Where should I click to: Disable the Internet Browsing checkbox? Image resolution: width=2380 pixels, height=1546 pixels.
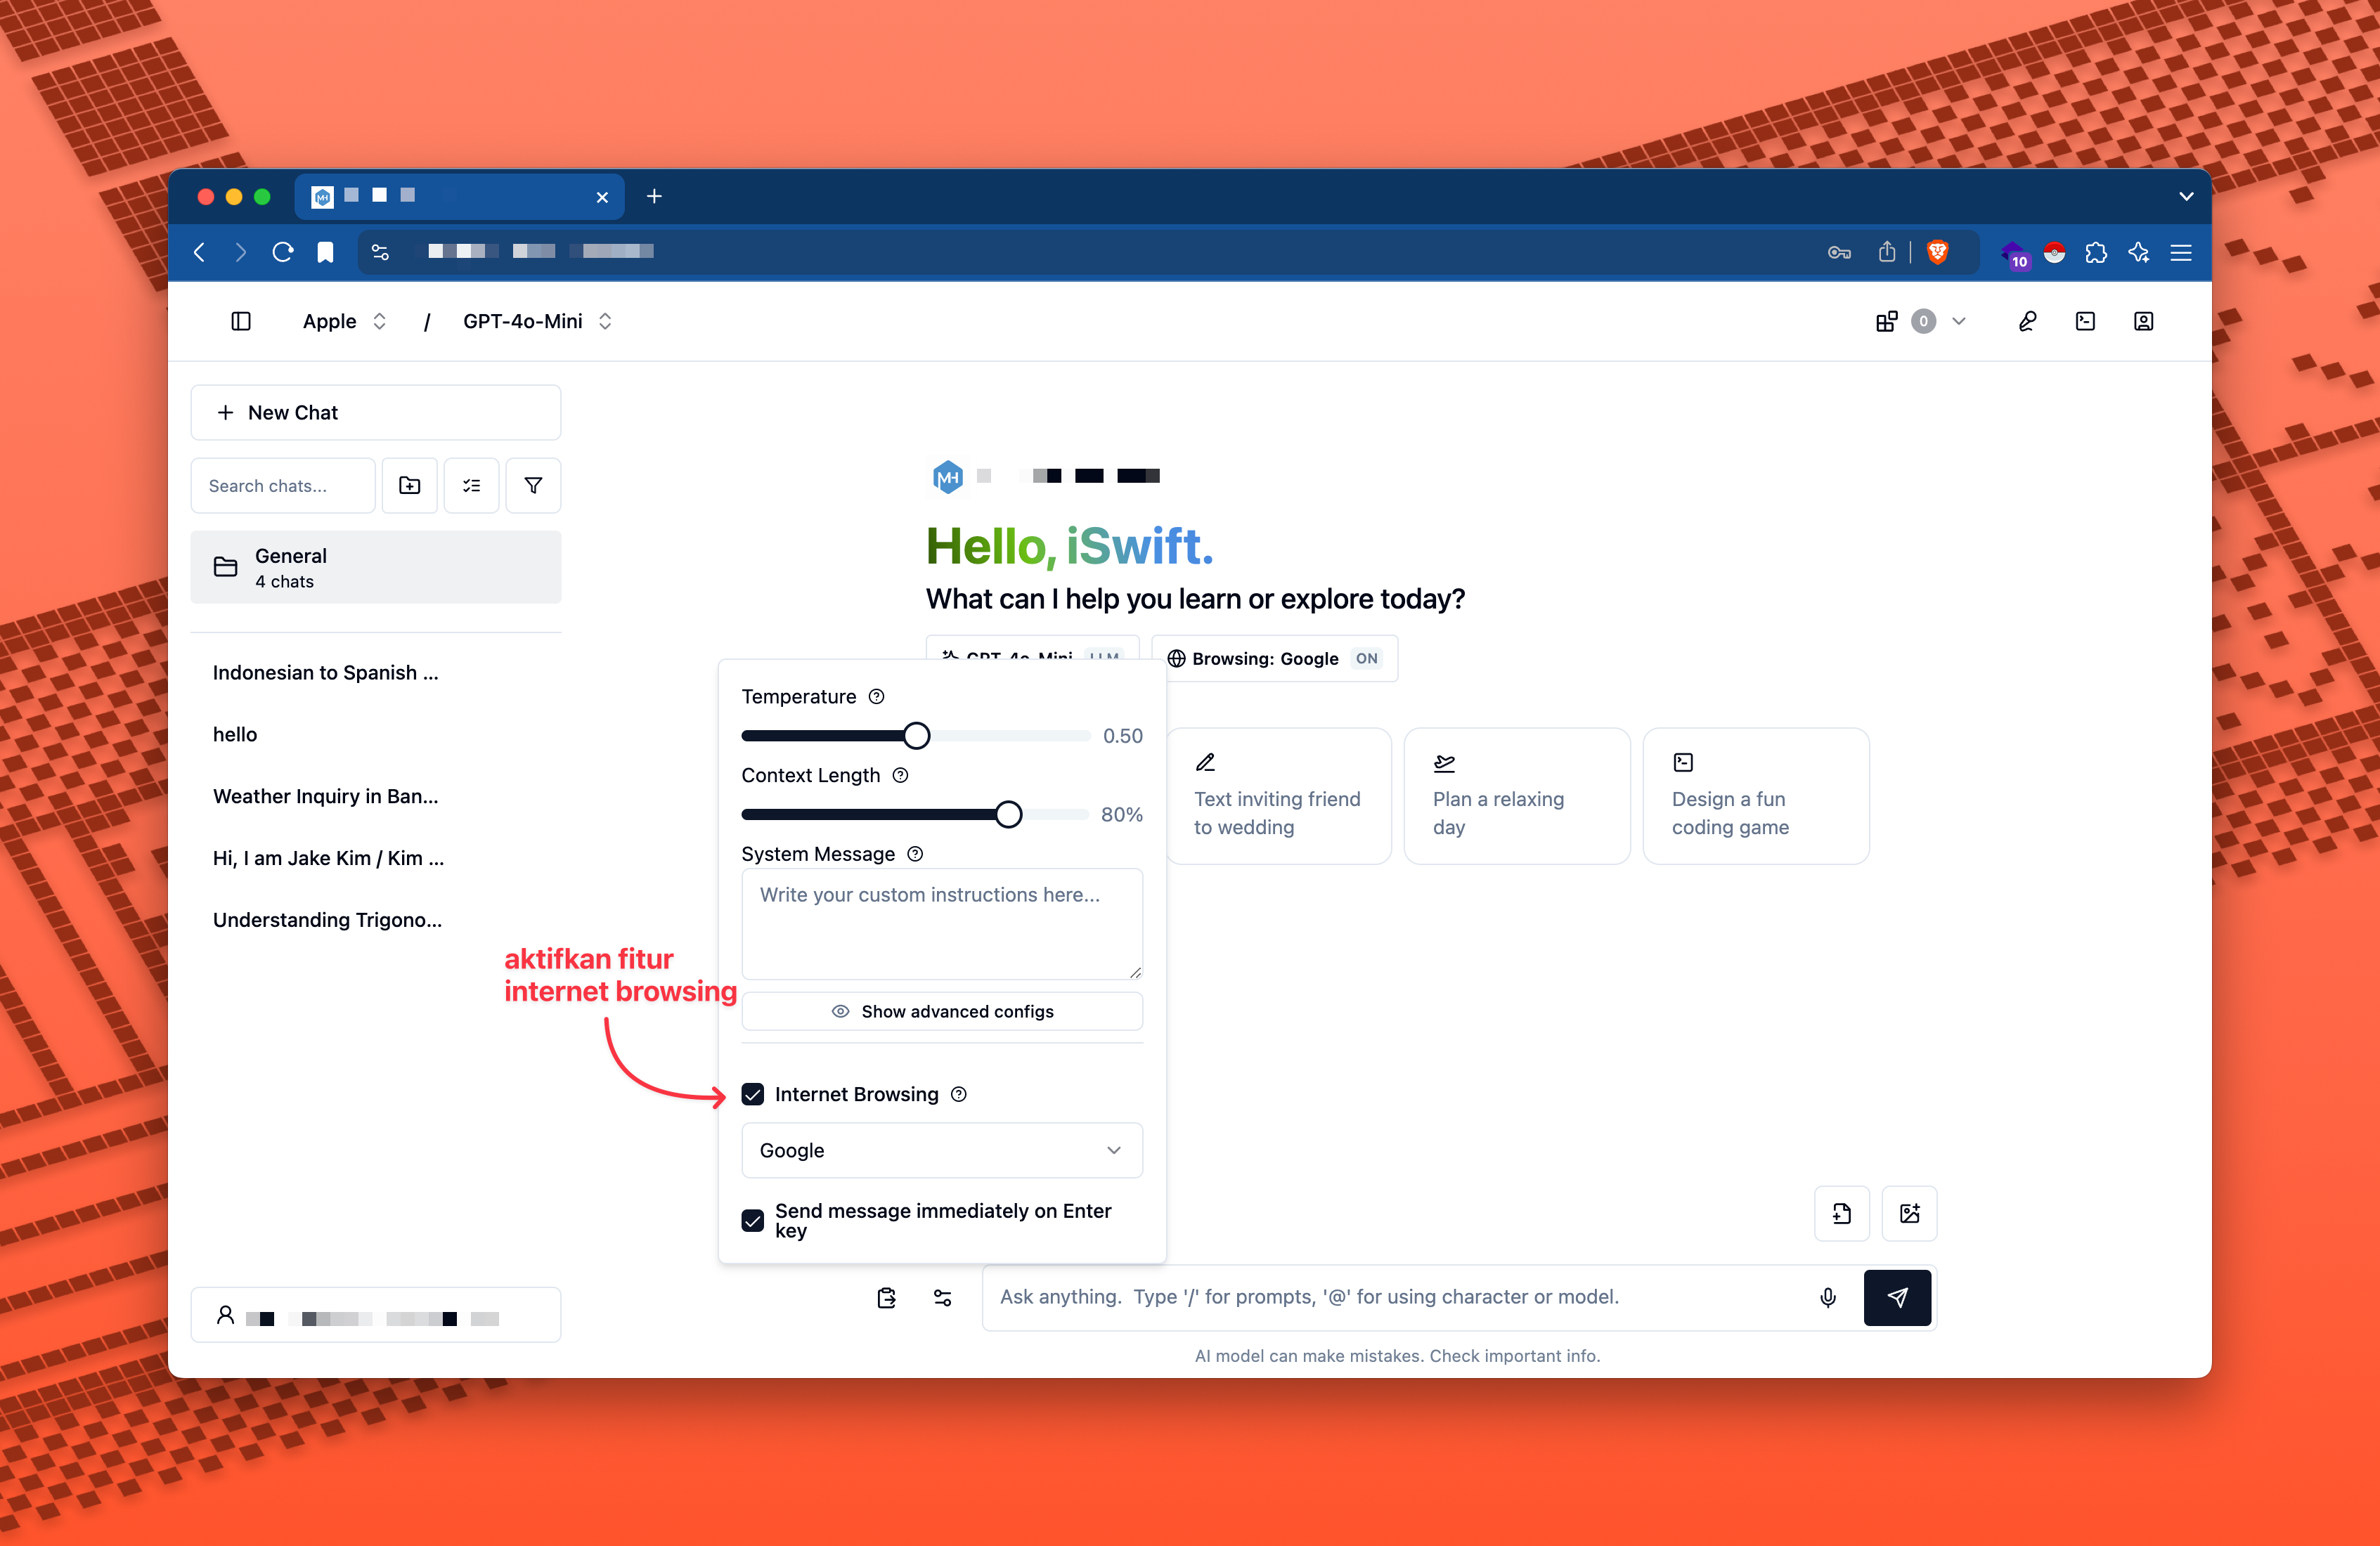click(753, 1094)
